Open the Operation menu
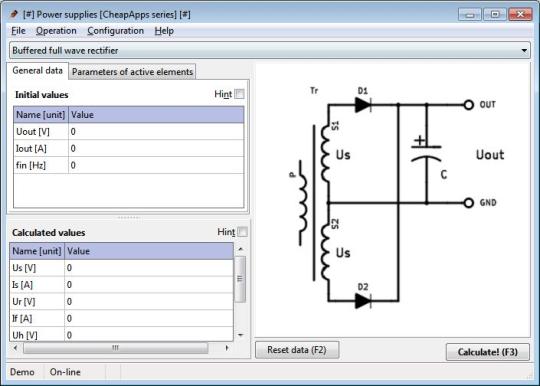540x386 pixels. coord(56,31)
